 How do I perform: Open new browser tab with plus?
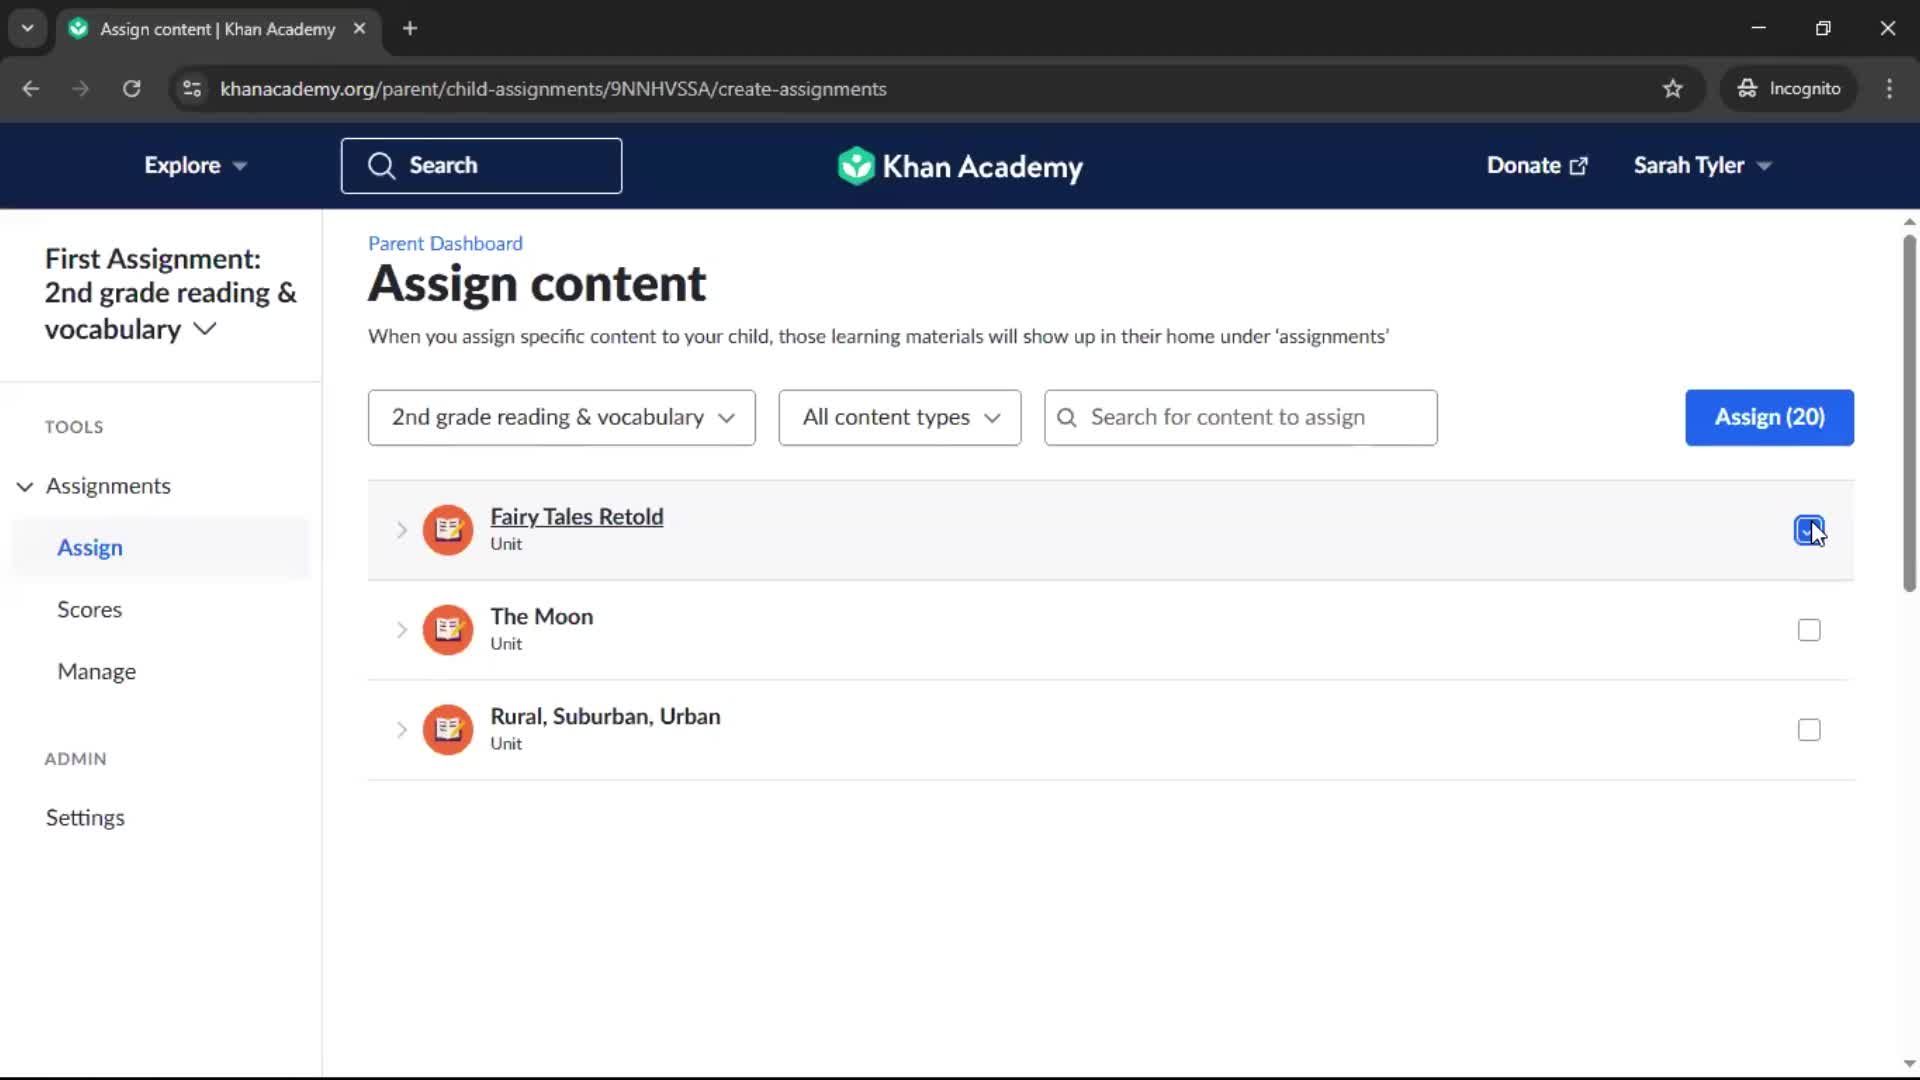tap(410, 29)
